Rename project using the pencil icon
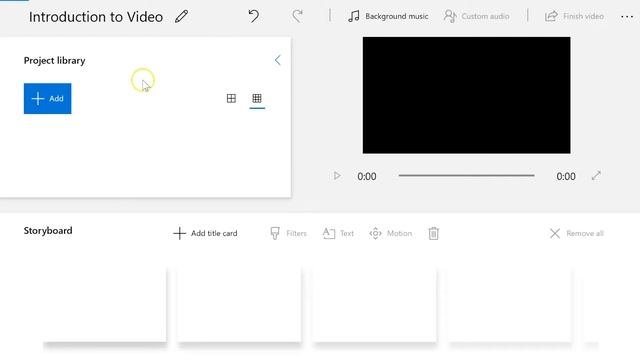 (182, 17)
